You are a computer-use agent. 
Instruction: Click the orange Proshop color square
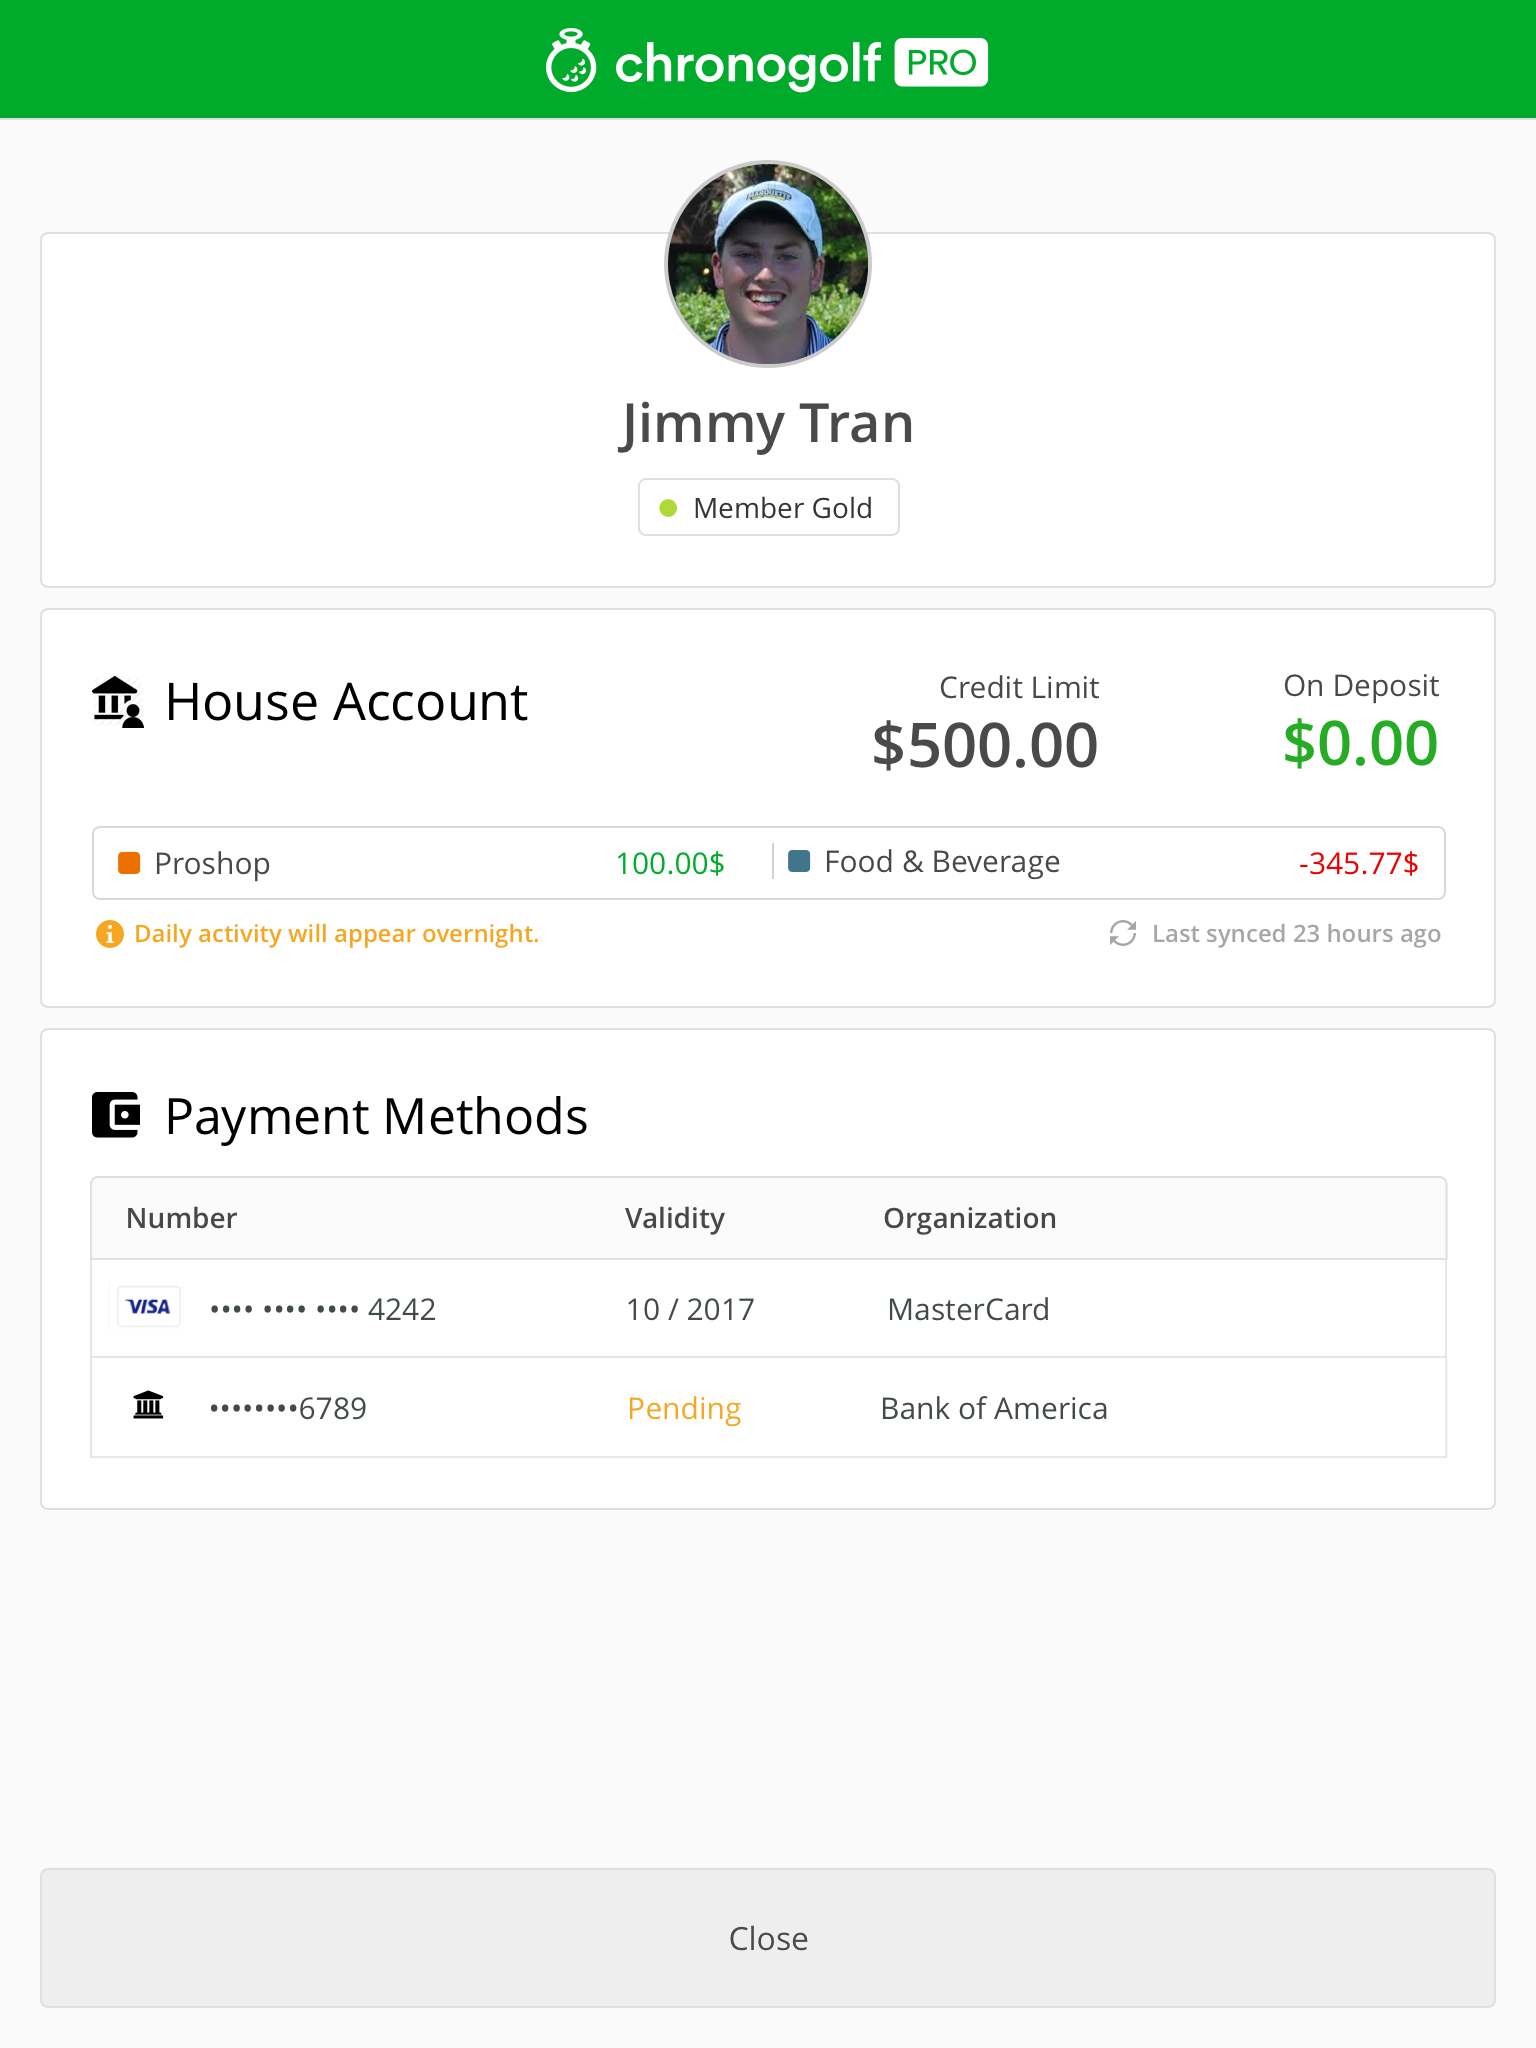(x=129, y=863)
